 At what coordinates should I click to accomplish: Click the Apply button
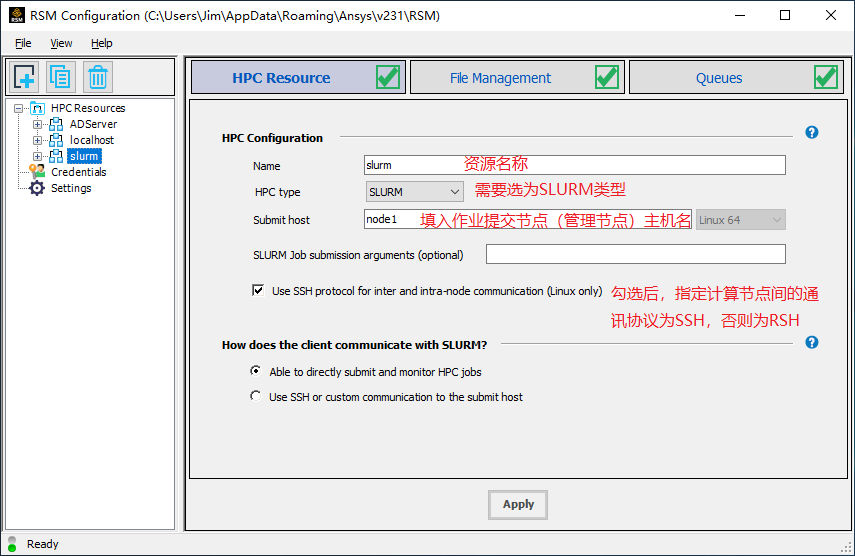tap(517, 504)
